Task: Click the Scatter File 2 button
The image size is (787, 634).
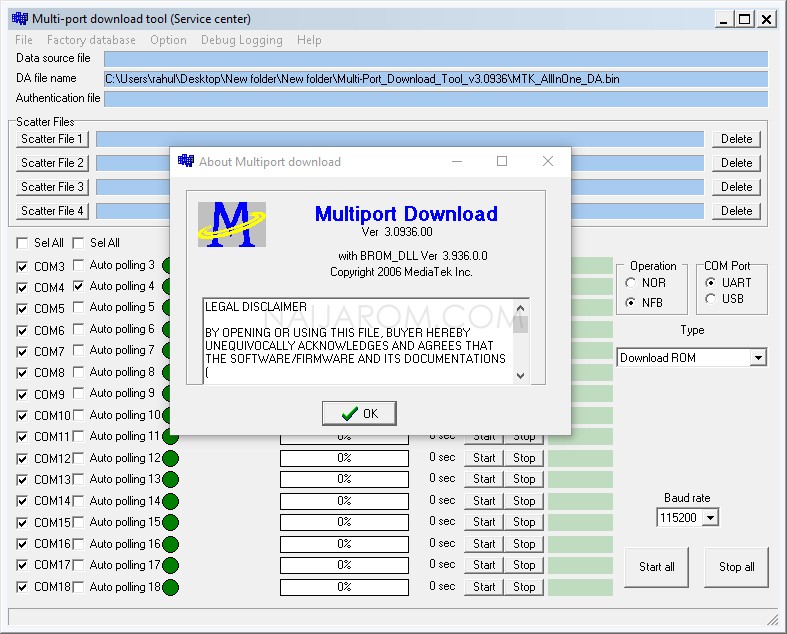Action: [52, 163]
